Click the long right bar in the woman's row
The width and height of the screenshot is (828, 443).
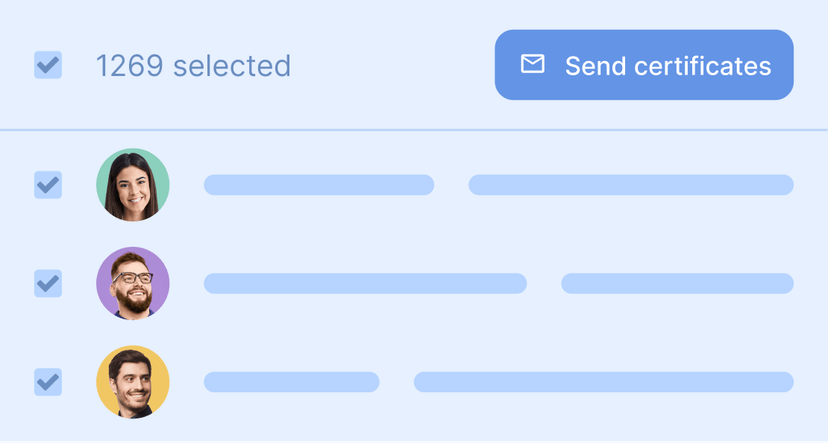tap(630, 185)
